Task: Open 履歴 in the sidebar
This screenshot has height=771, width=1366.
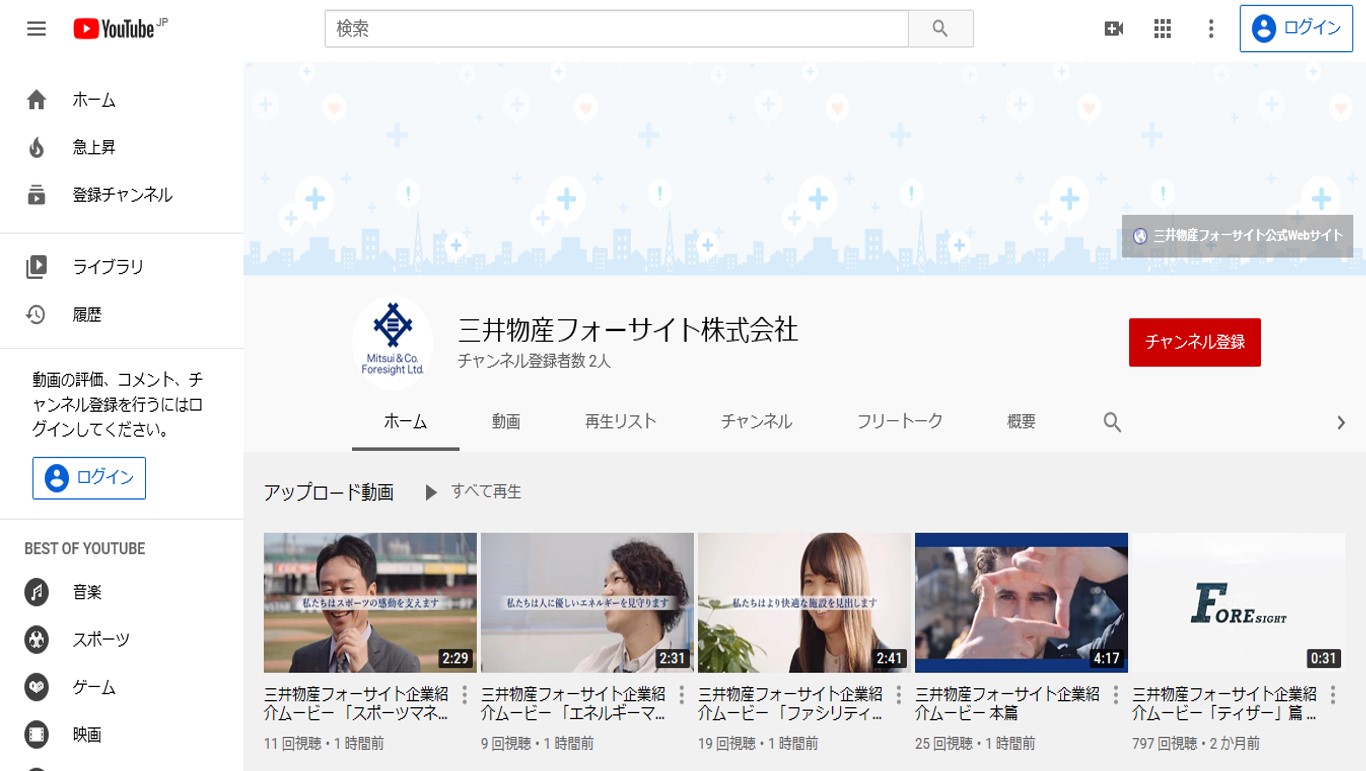Action: [87, 314]
